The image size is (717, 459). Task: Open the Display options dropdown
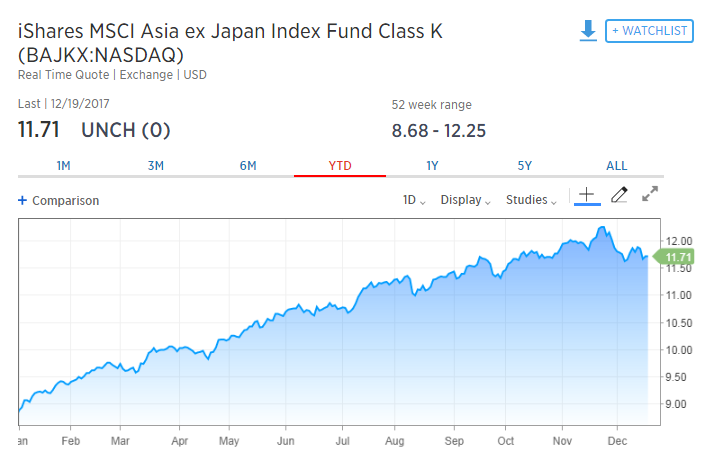coord(465,200)
